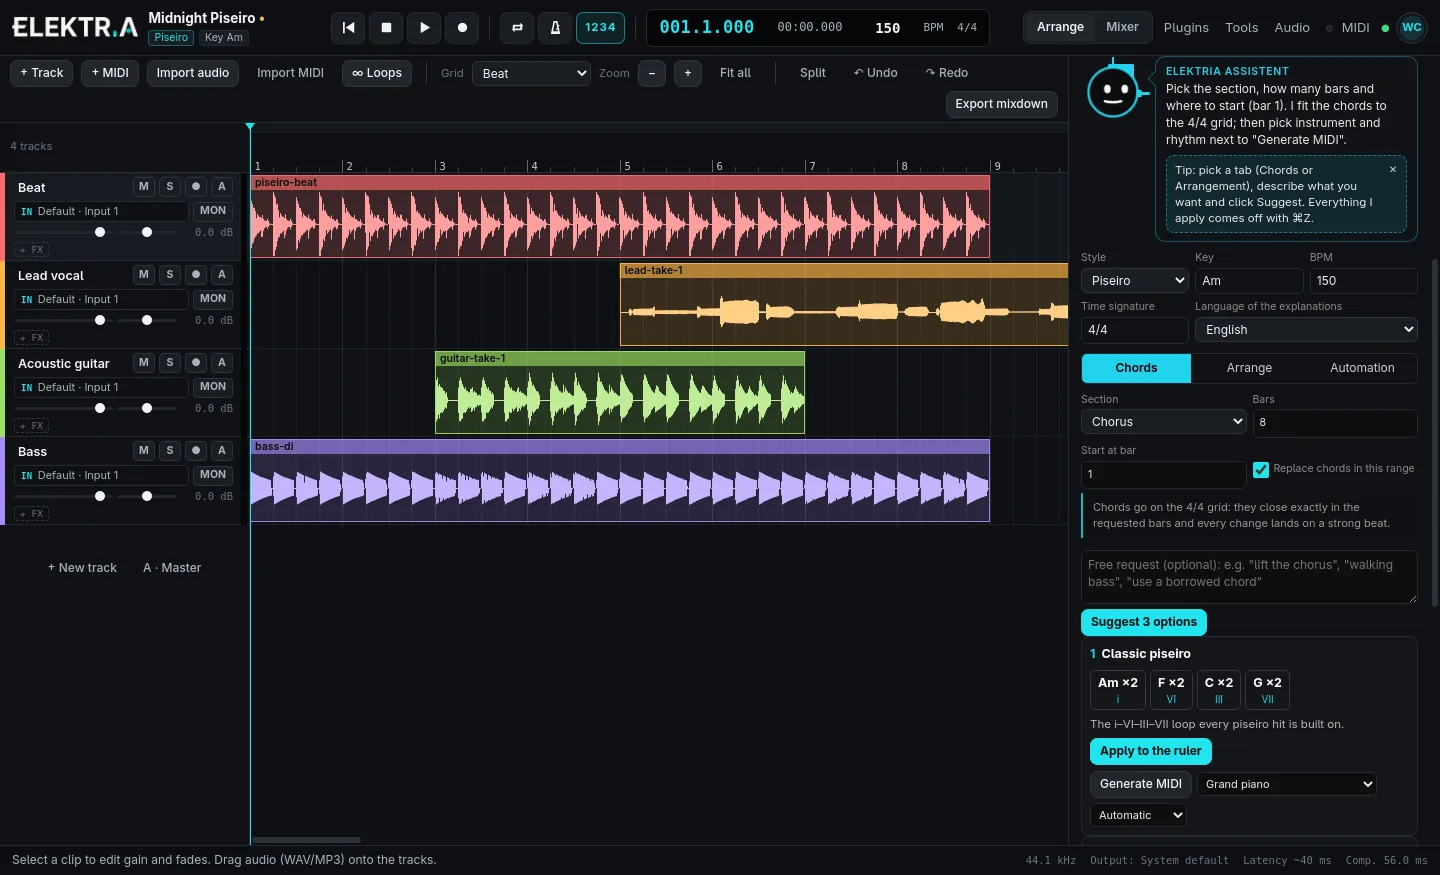Zoom in the timeline with plus button
This screenshot has width=1440, height=875.
coord(688,73)
